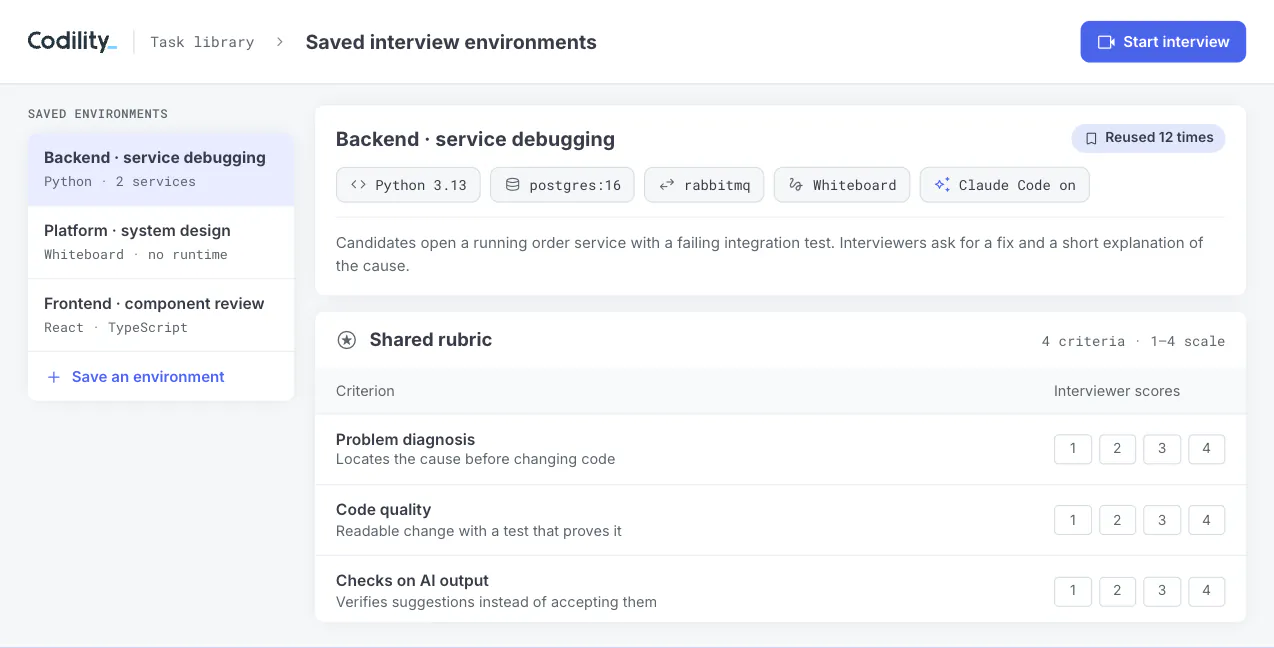1274x648 pixels.
Task: Score Problem diagnosis as 1
Action: pyautogui.click(x=1073, y=449)
